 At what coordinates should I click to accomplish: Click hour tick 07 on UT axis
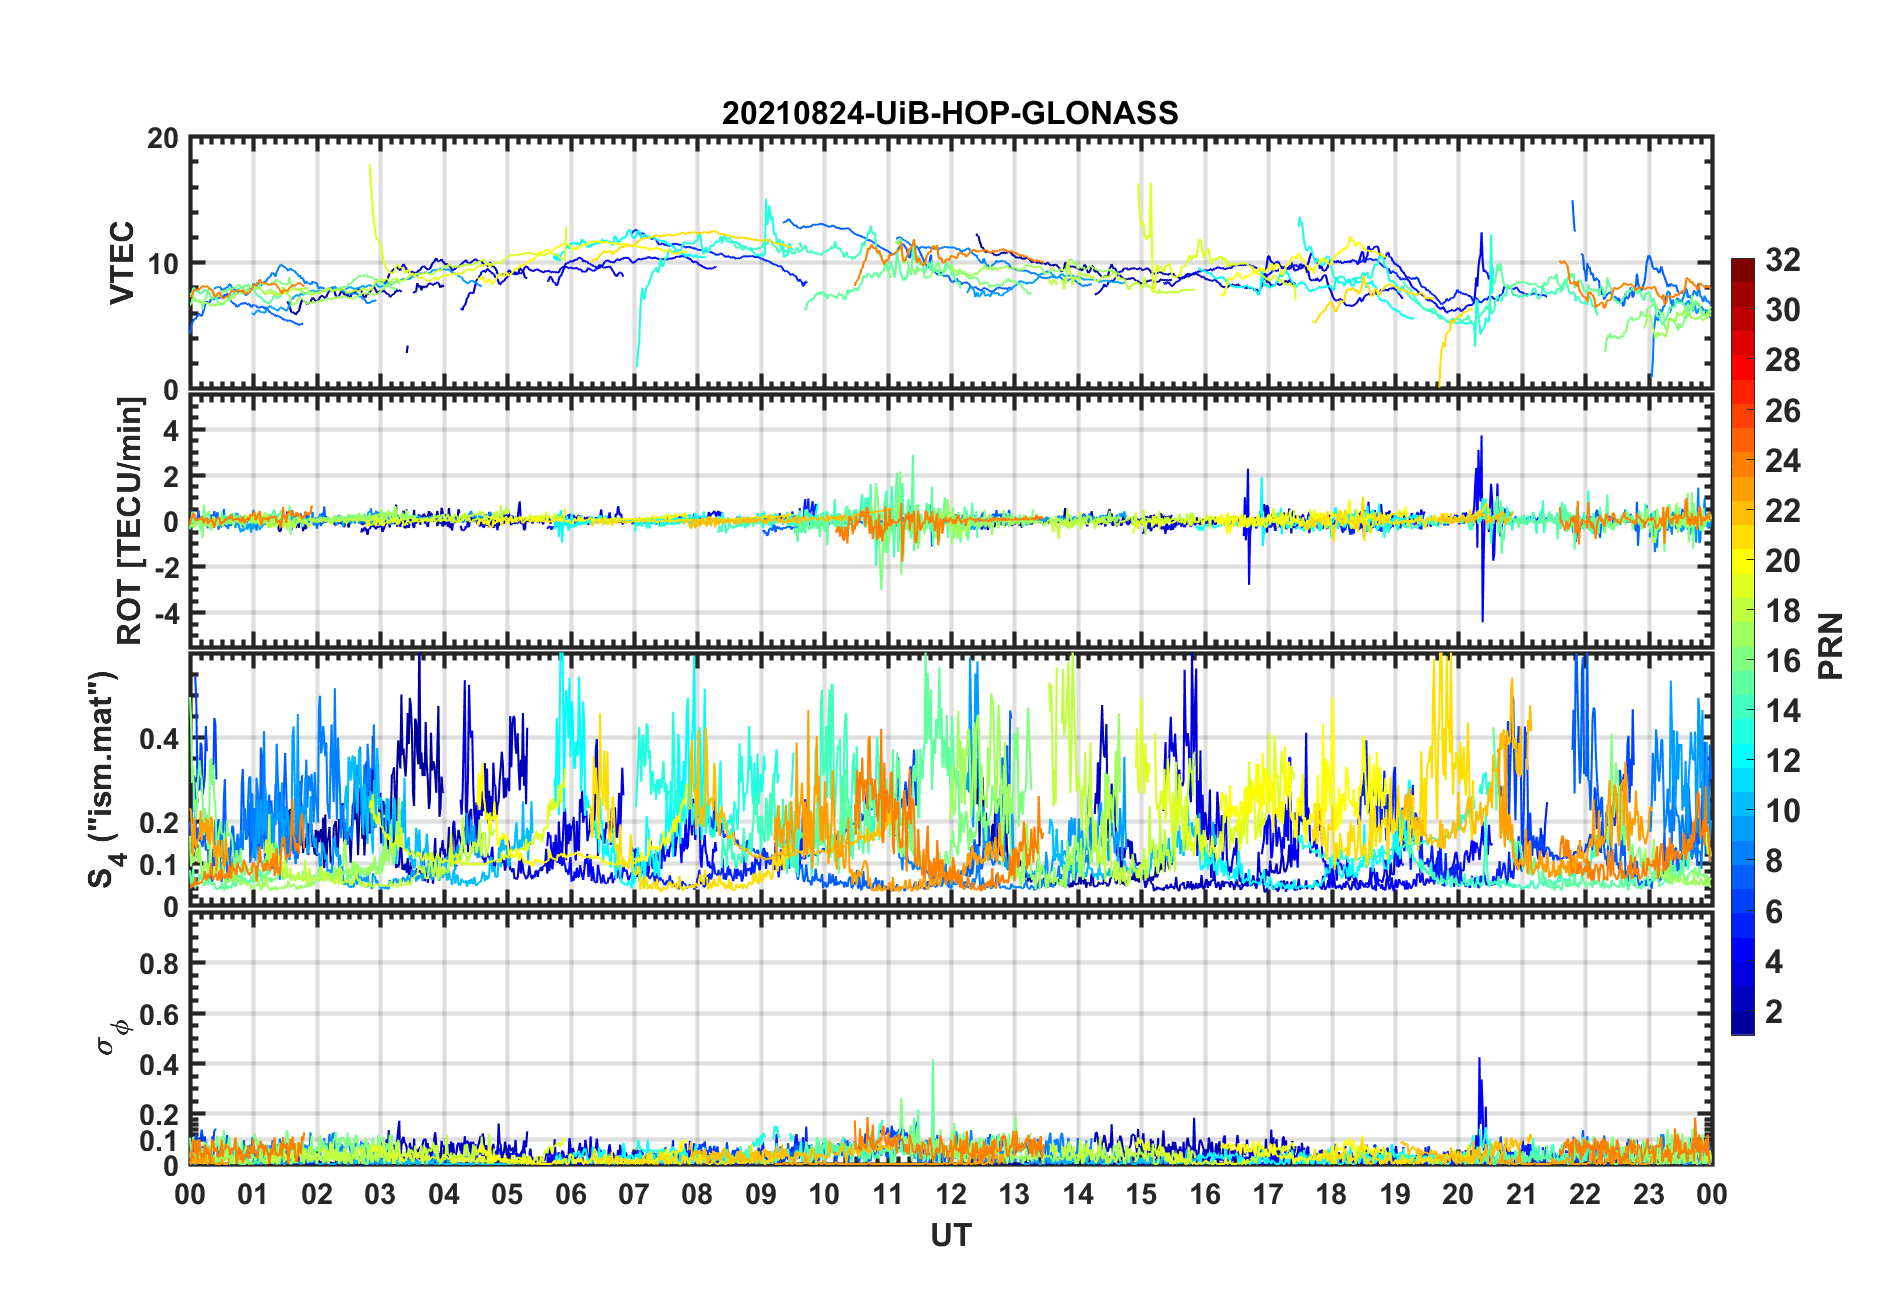tap(634, 1194)
